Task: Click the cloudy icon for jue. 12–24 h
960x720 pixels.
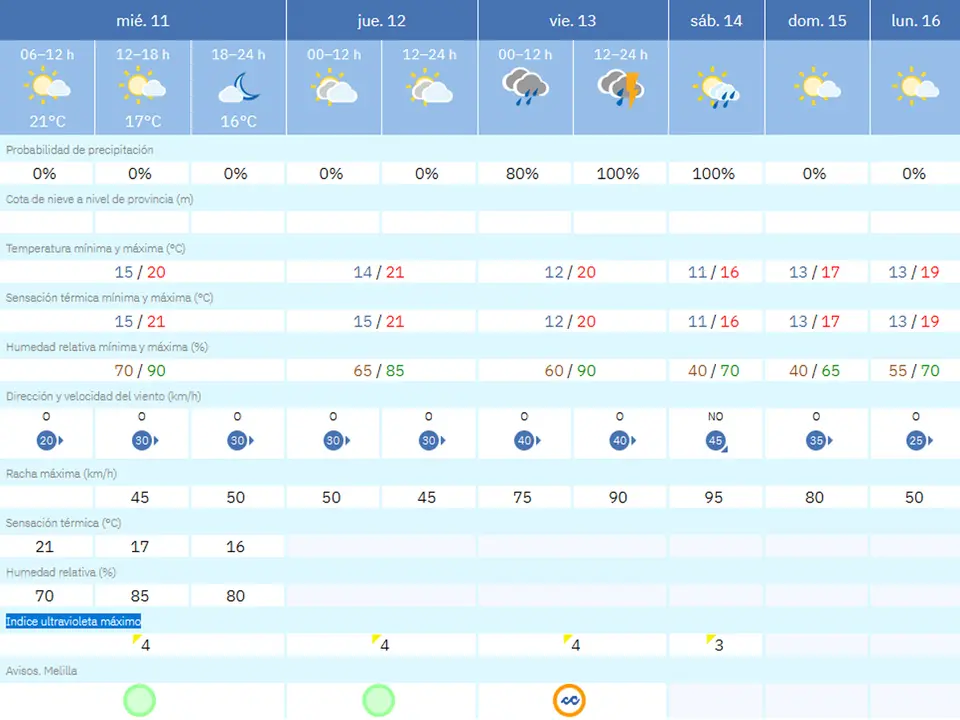Action: point(429,86)
